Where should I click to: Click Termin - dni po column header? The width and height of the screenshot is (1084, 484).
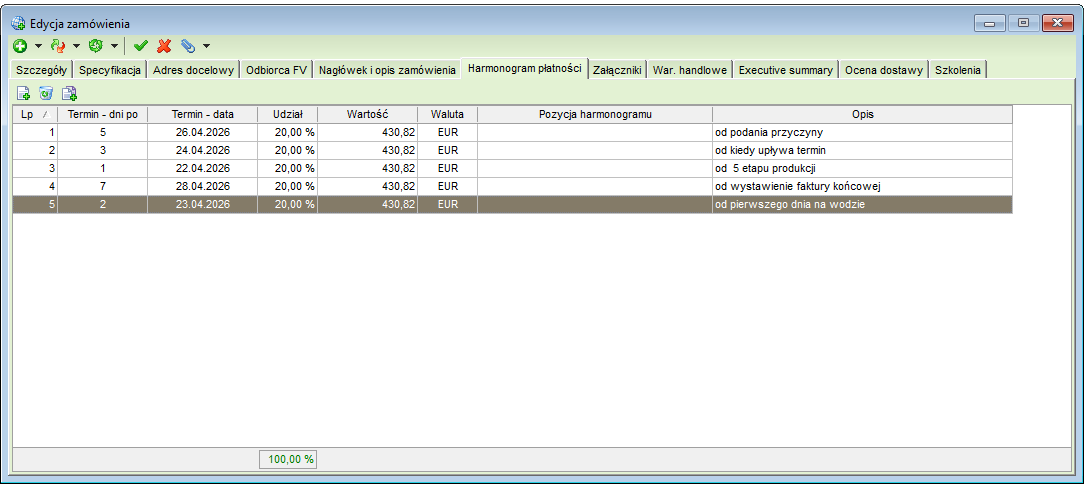point(102,114)
